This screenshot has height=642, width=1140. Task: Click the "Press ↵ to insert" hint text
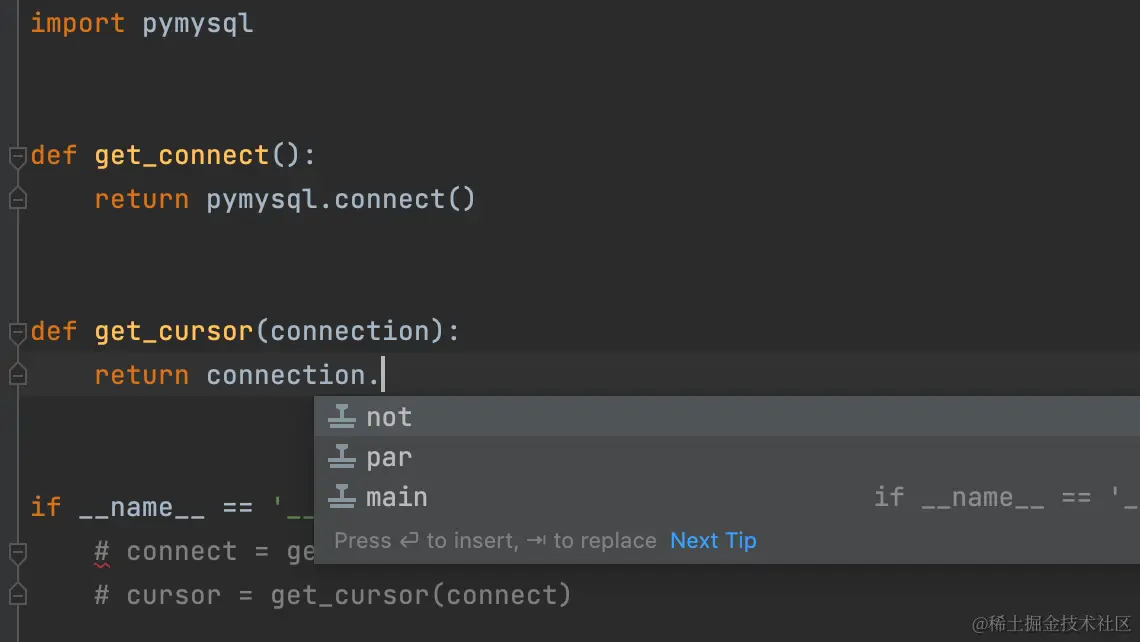(x=425, y=541)
